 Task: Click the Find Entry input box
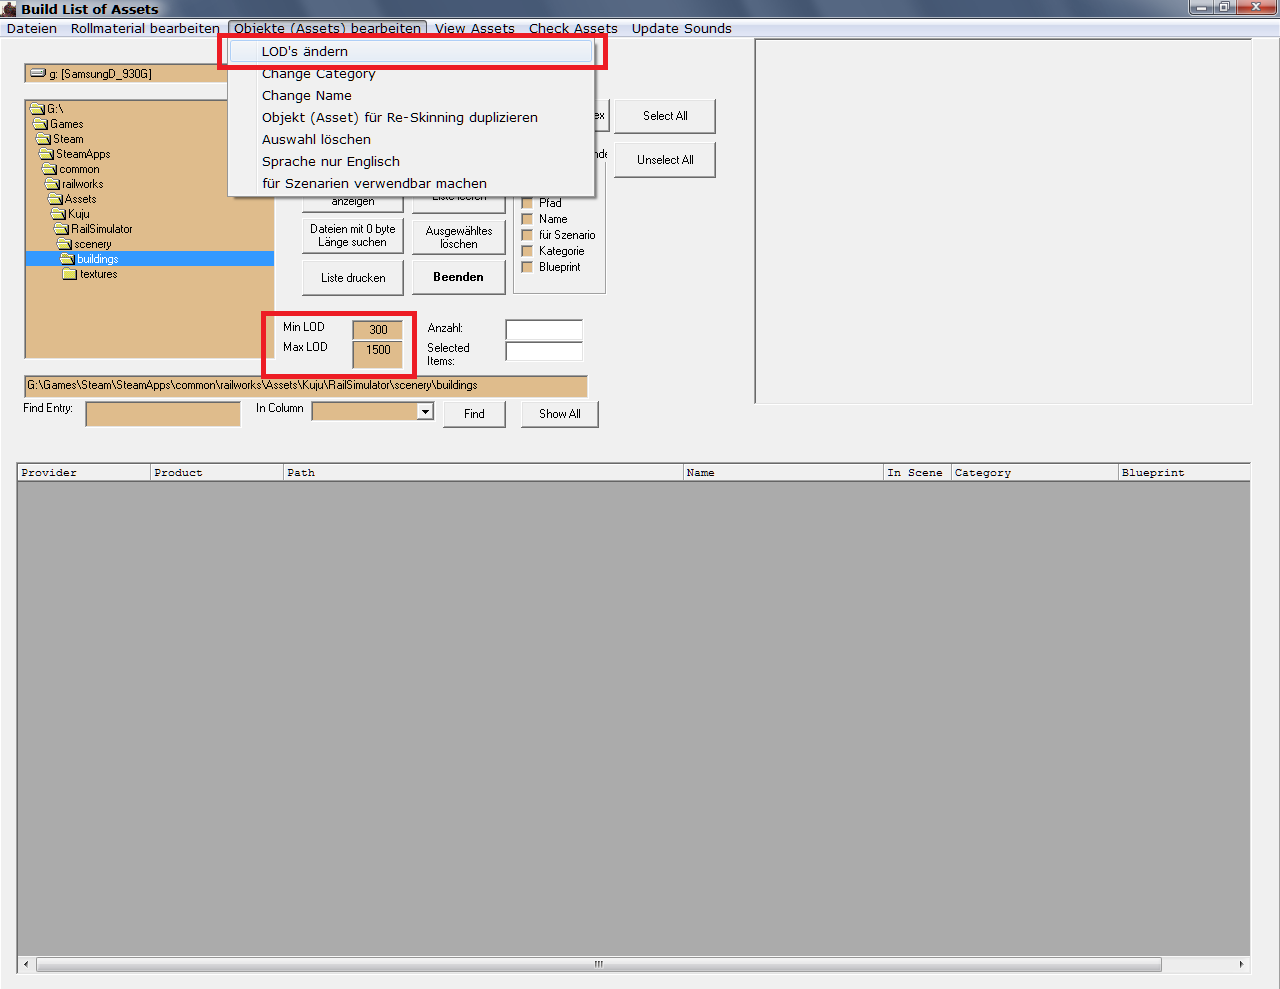point(163,414)
